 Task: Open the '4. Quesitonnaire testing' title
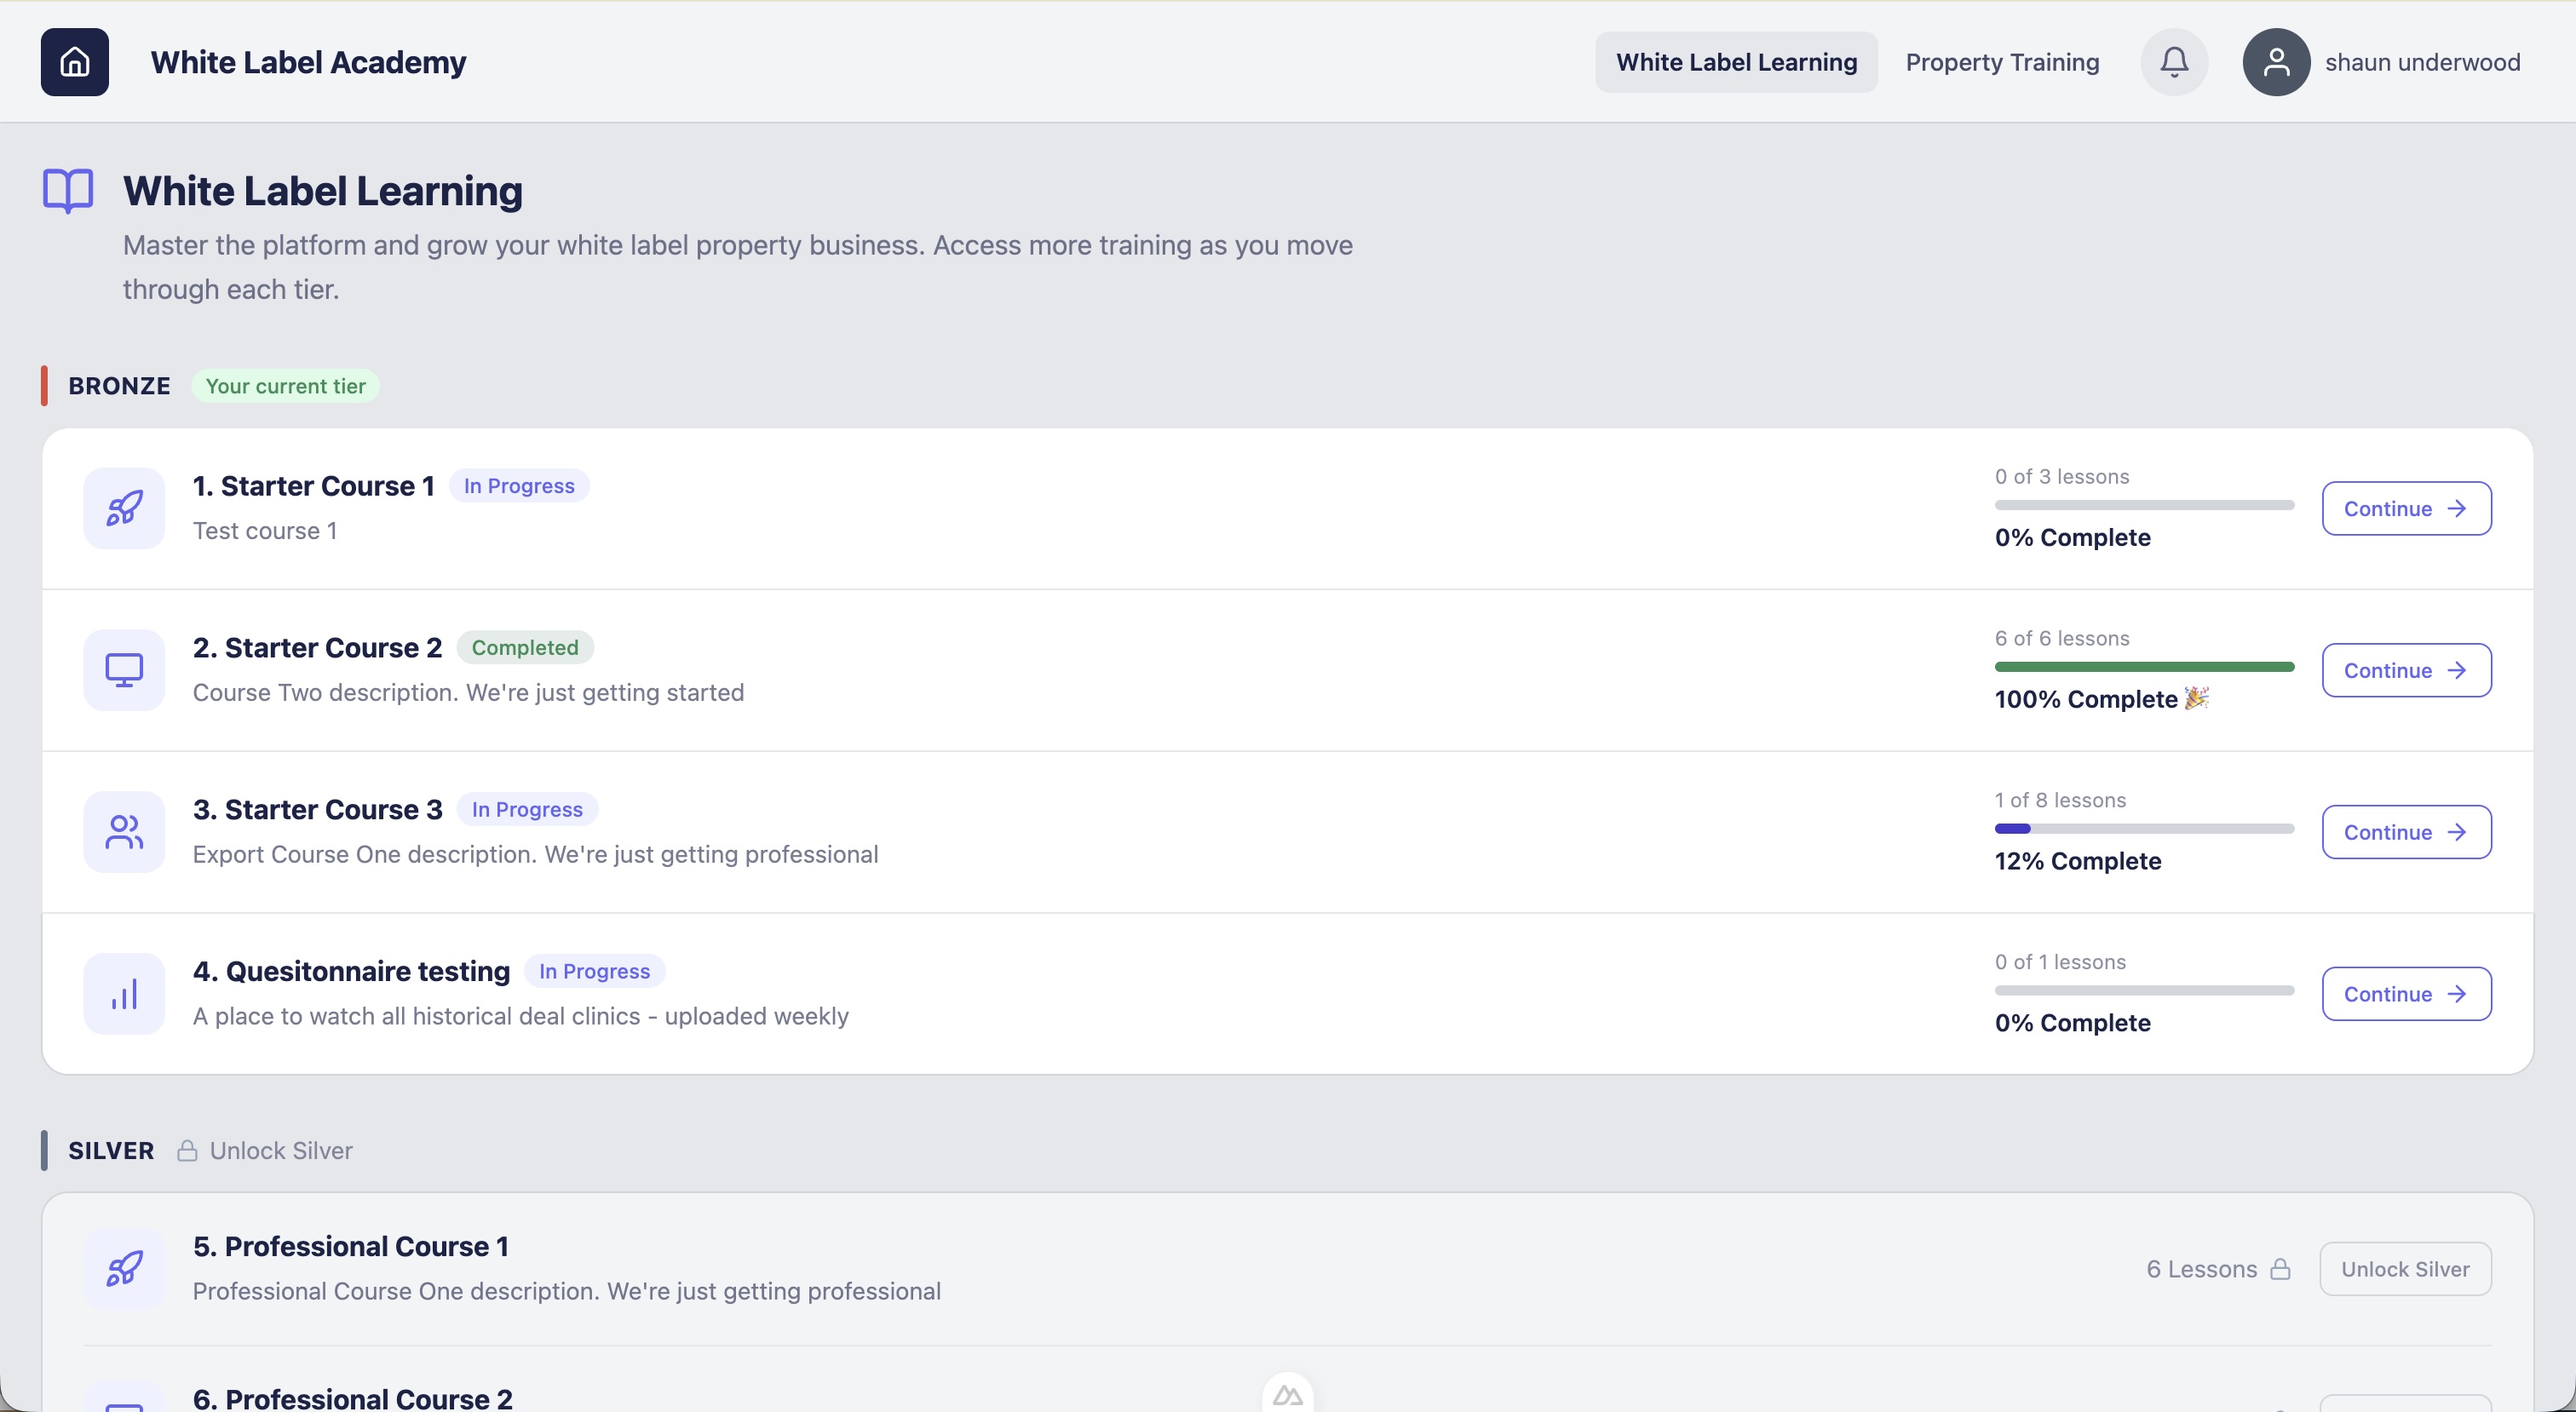point(351,972)
